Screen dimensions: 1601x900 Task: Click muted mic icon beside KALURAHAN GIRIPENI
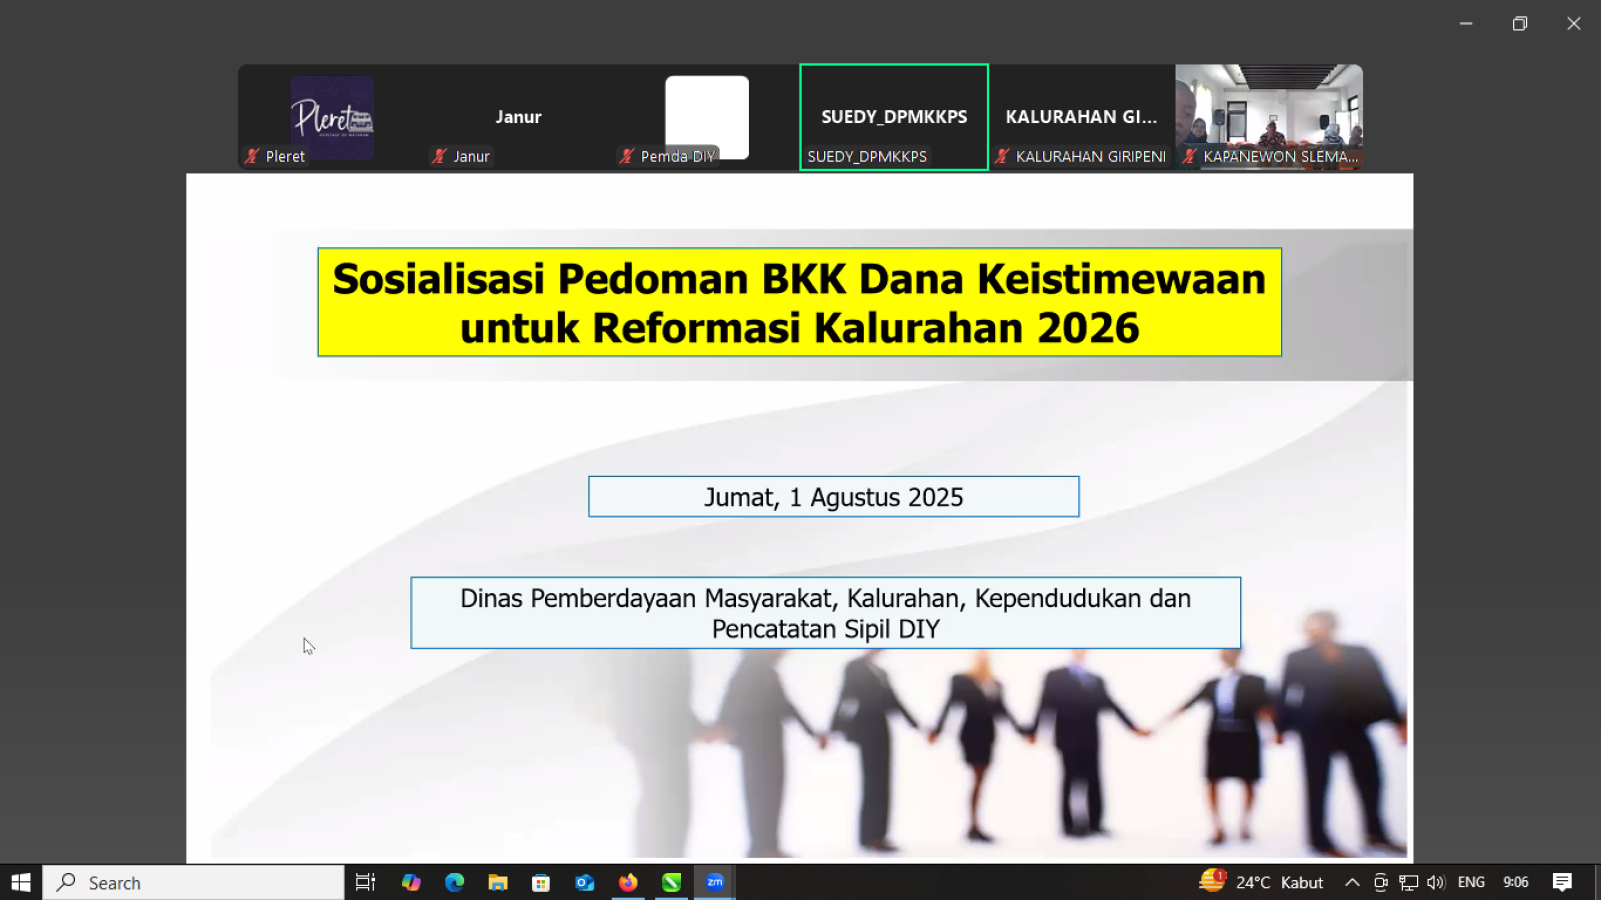pyautogui.click(x=1002, y=156)
